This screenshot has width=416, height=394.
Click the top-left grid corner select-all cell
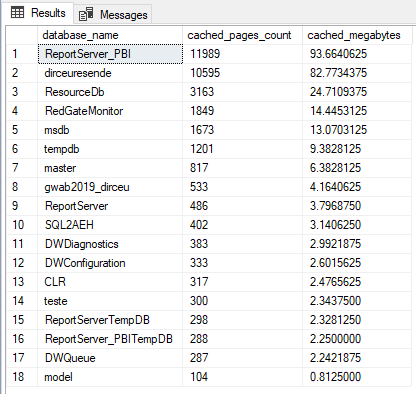point(22,35)
